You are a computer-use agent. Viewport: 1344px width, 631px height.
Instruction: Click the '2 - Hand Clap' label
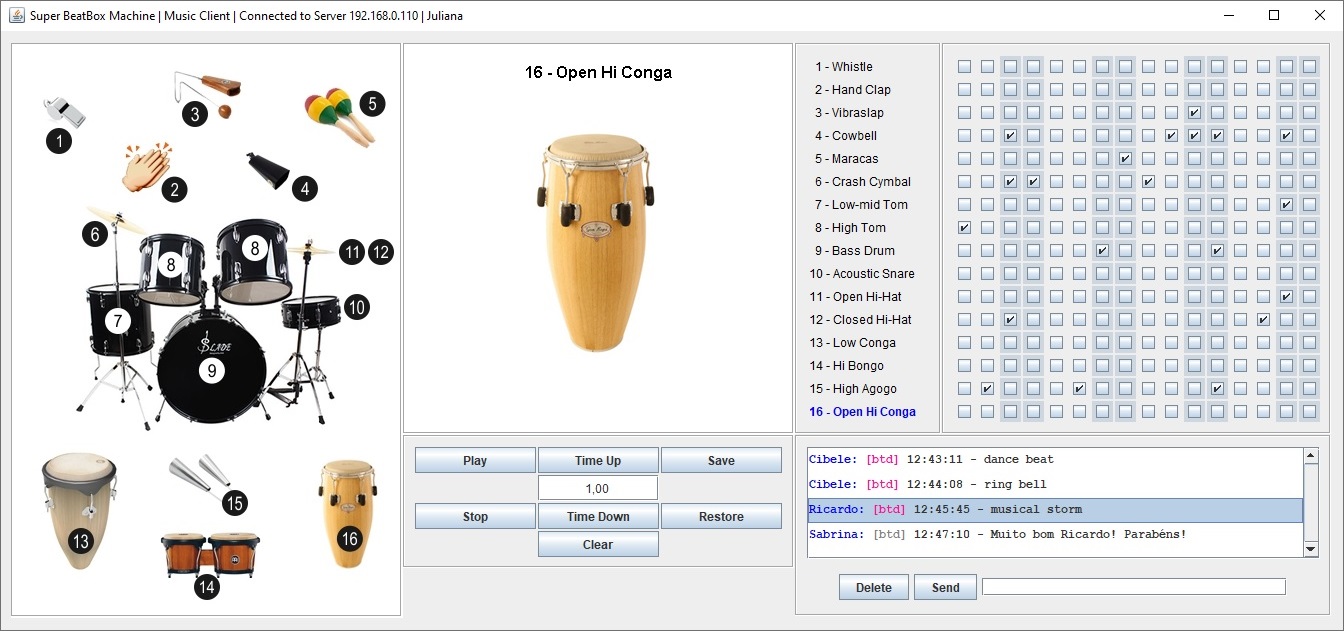(853, 90)
